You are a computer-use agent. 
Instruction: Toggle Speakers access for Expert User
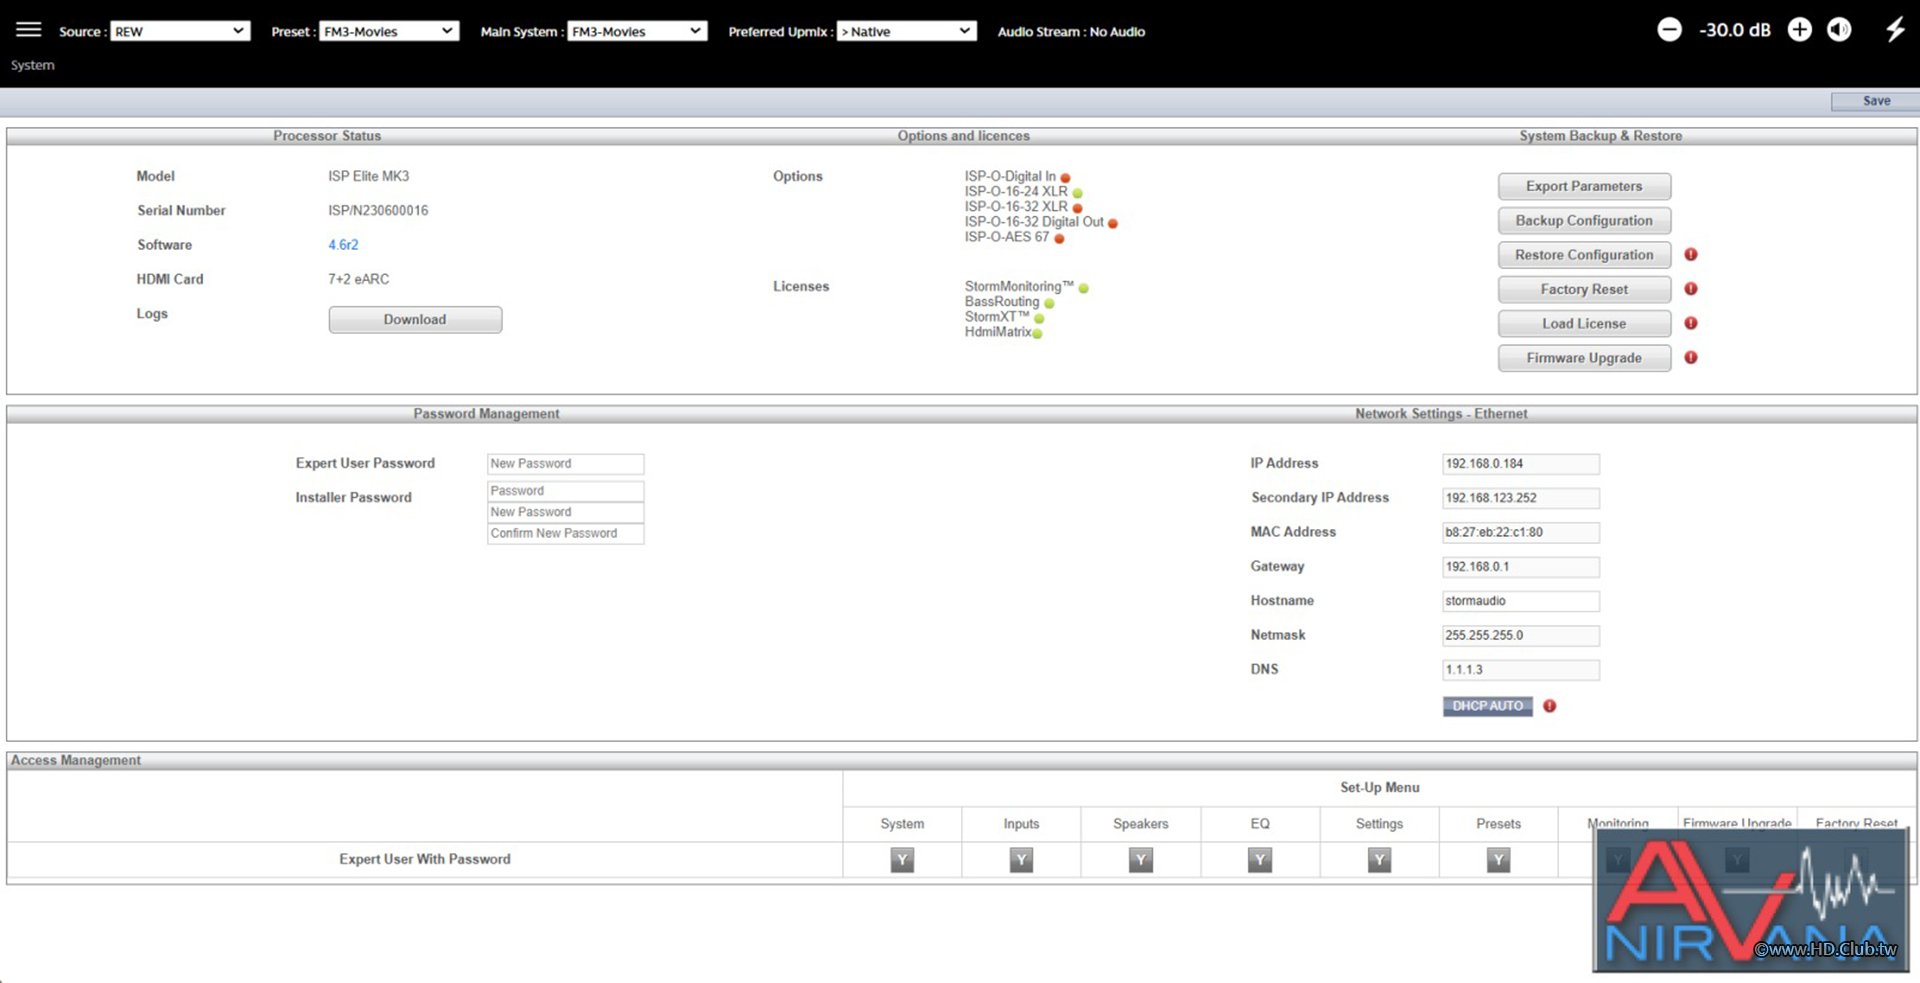click(x=1140, y=860)
